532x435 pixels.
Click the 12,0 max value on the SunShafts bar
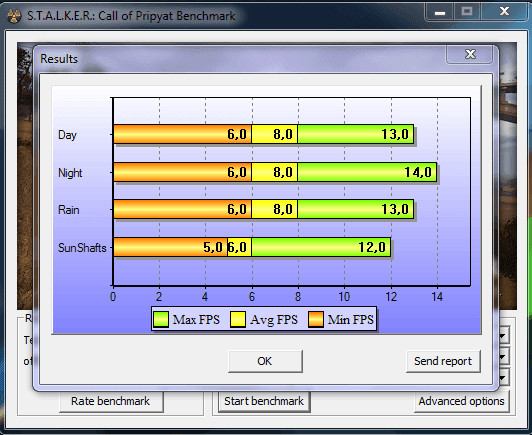(372, 247)
